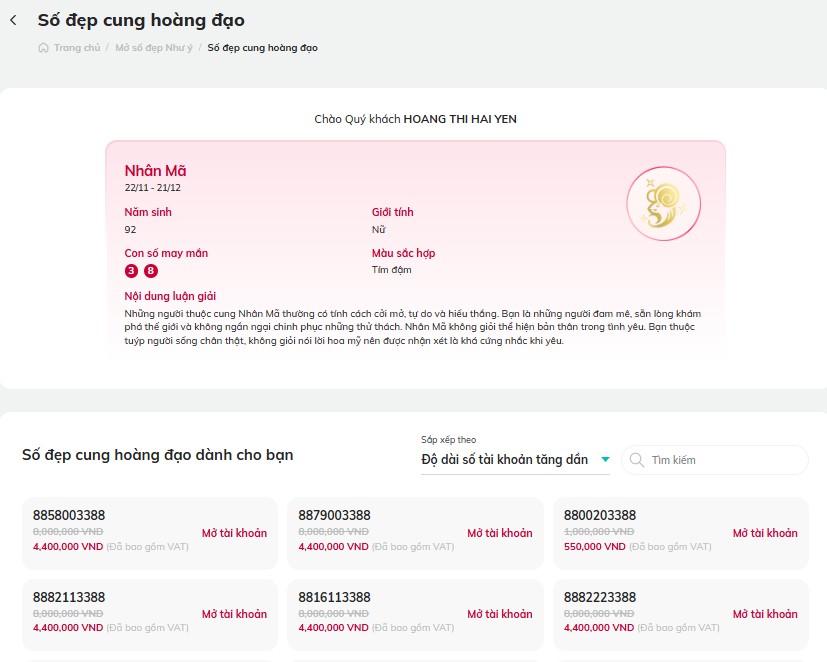This screenshot has width=827, height=662.
Task: Open account for number 8882223388
Action: 765,614
